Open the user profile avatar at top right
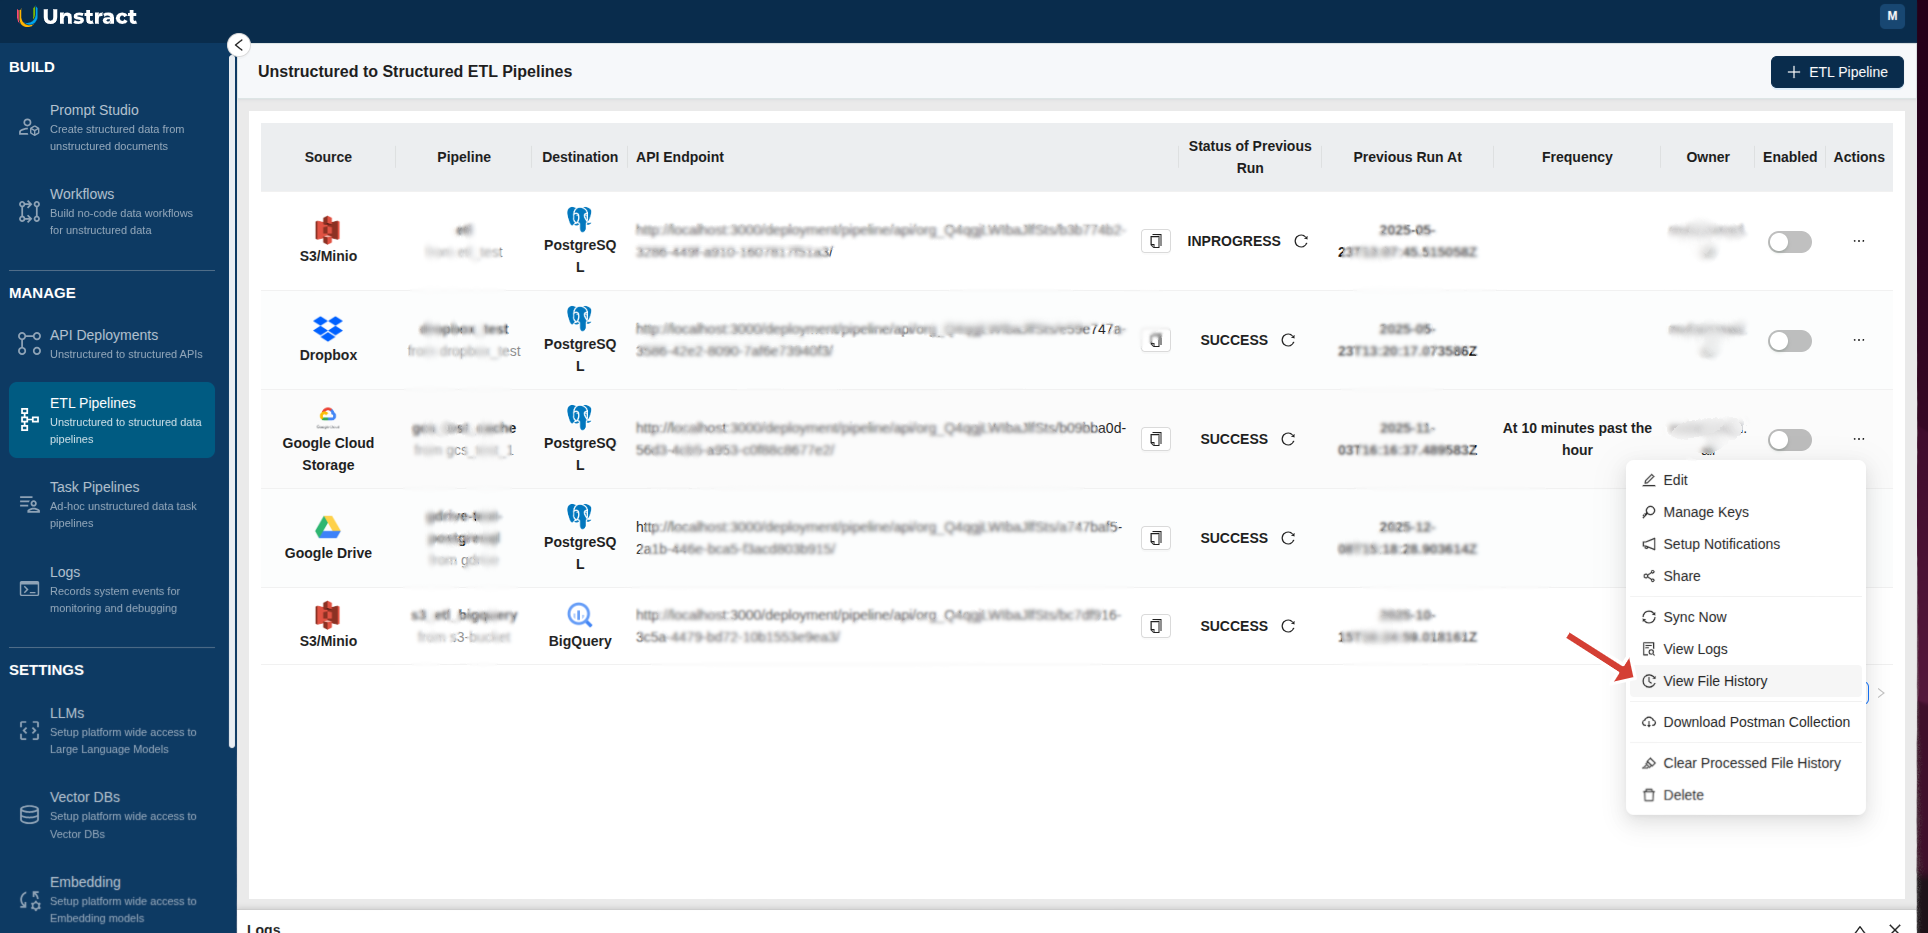 coord(1892,16)
